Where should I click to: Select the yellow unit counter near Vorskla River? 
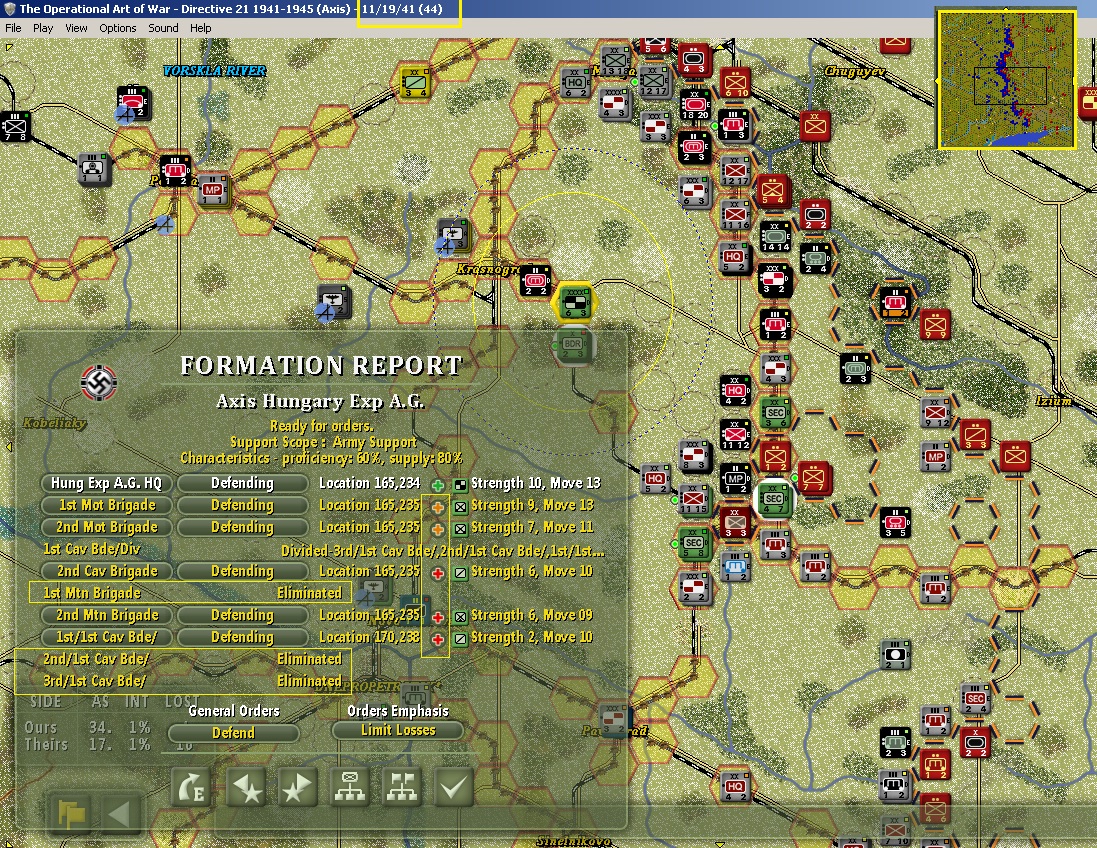[414, 83]
